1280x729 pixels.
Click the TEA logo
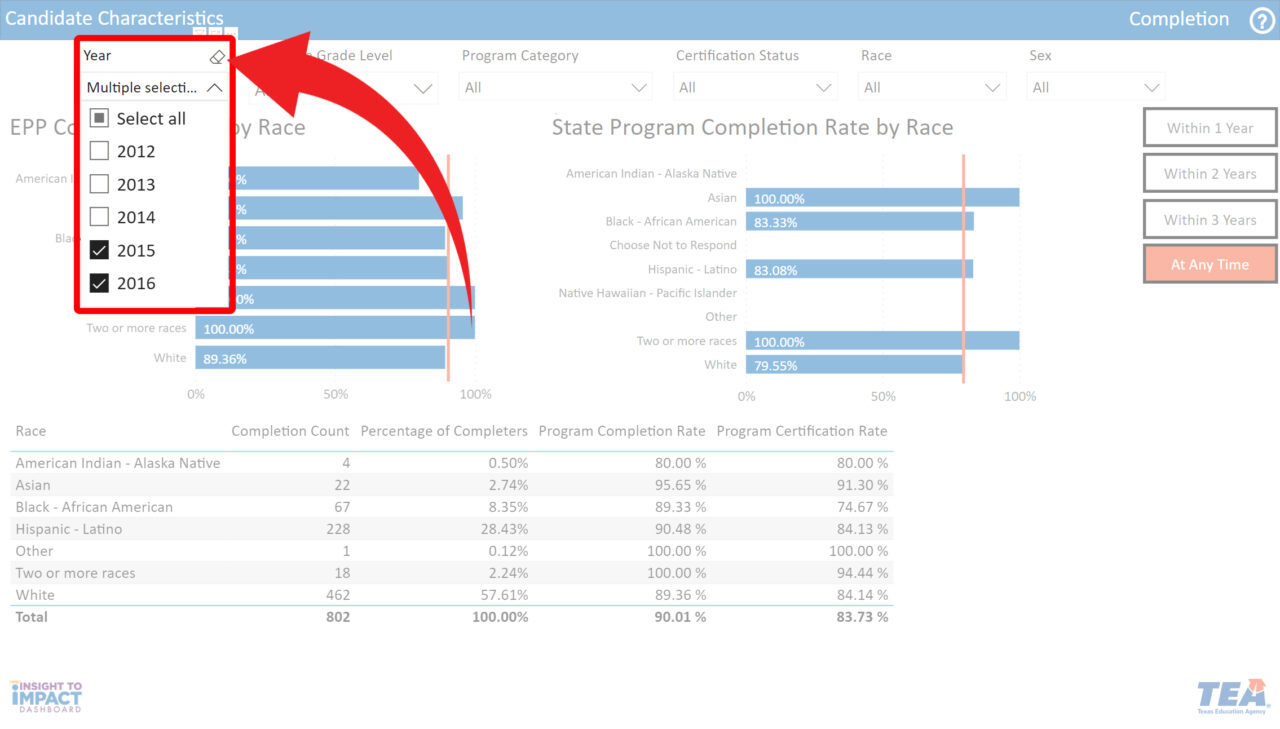point(1231,697)
